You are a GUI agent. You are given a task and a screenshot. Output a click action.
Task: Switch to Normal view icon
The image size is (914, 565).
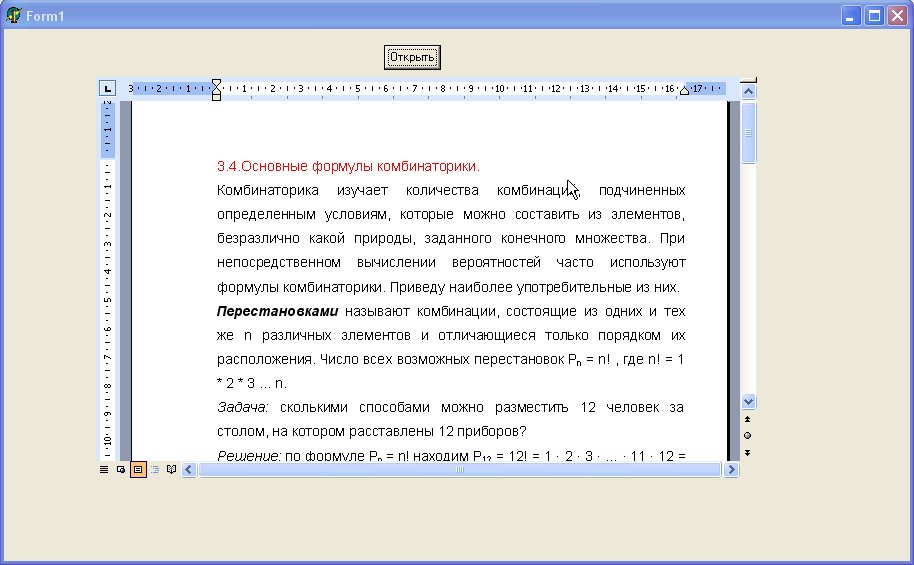click(104, 469)
